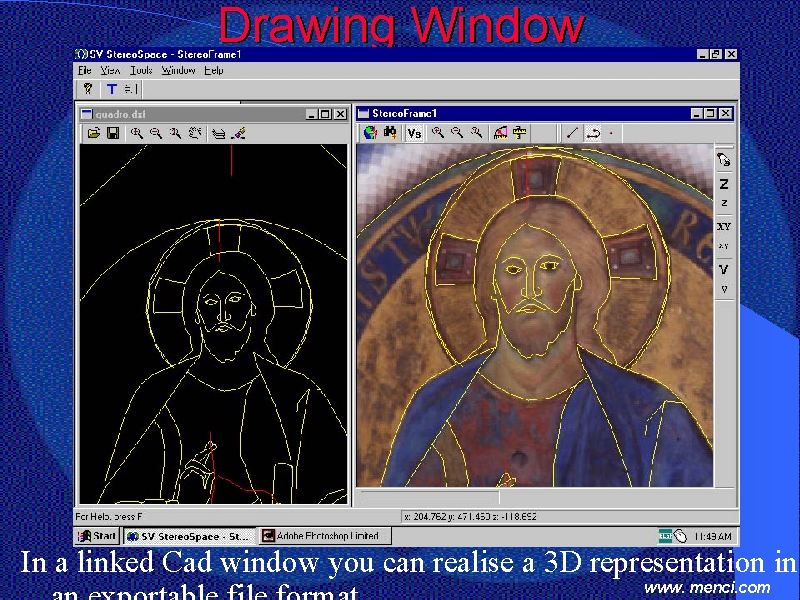Open a file in the quadro.dxf window

tap(93, 133)
